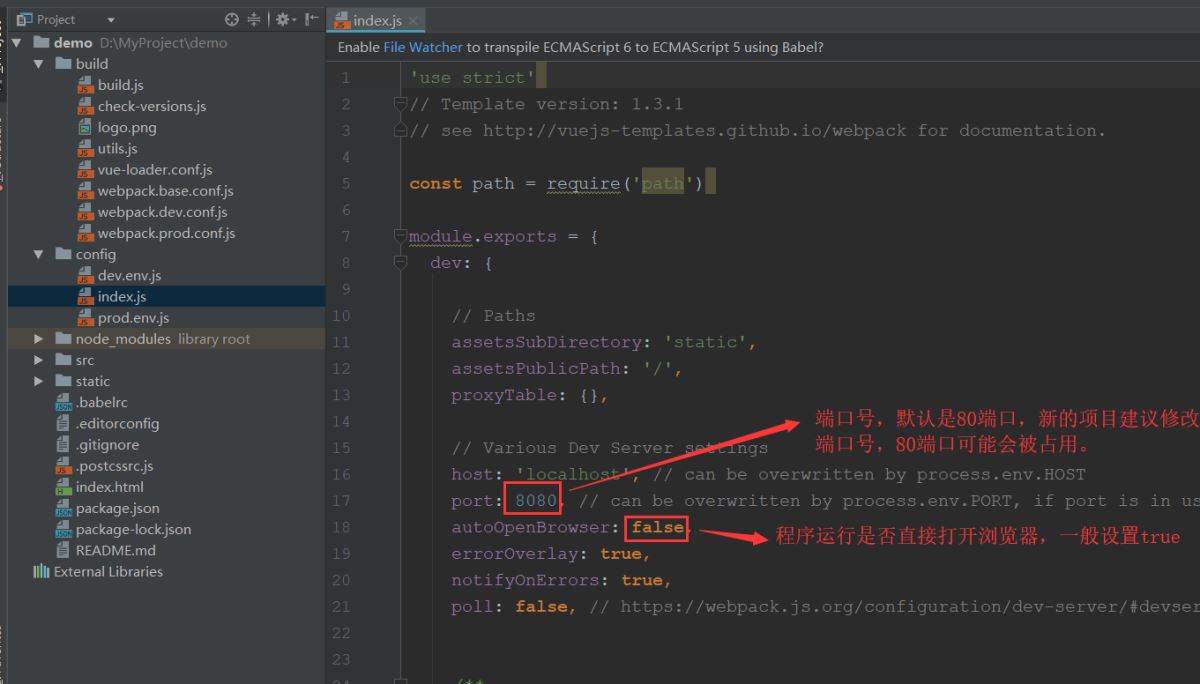Select build.js in the project tree
Viewport: 1200px width, 684px height.
click(120, 85)
